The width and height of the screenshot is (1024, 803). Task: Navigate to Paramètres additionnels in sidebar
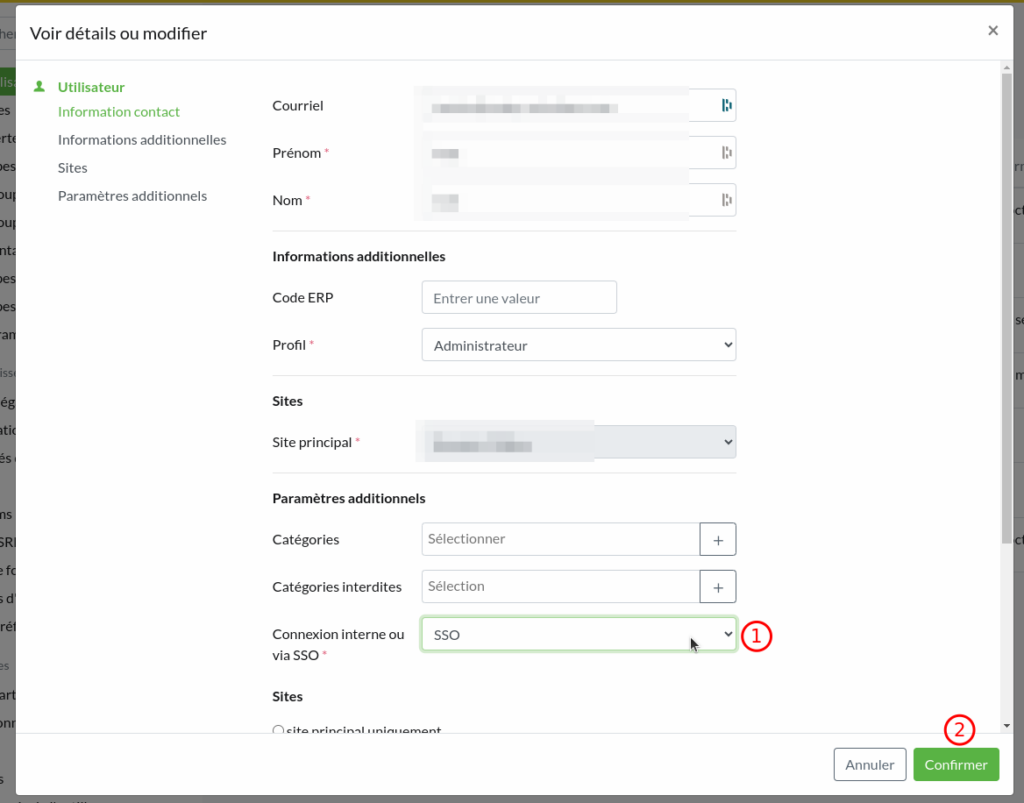coord(132,196)
